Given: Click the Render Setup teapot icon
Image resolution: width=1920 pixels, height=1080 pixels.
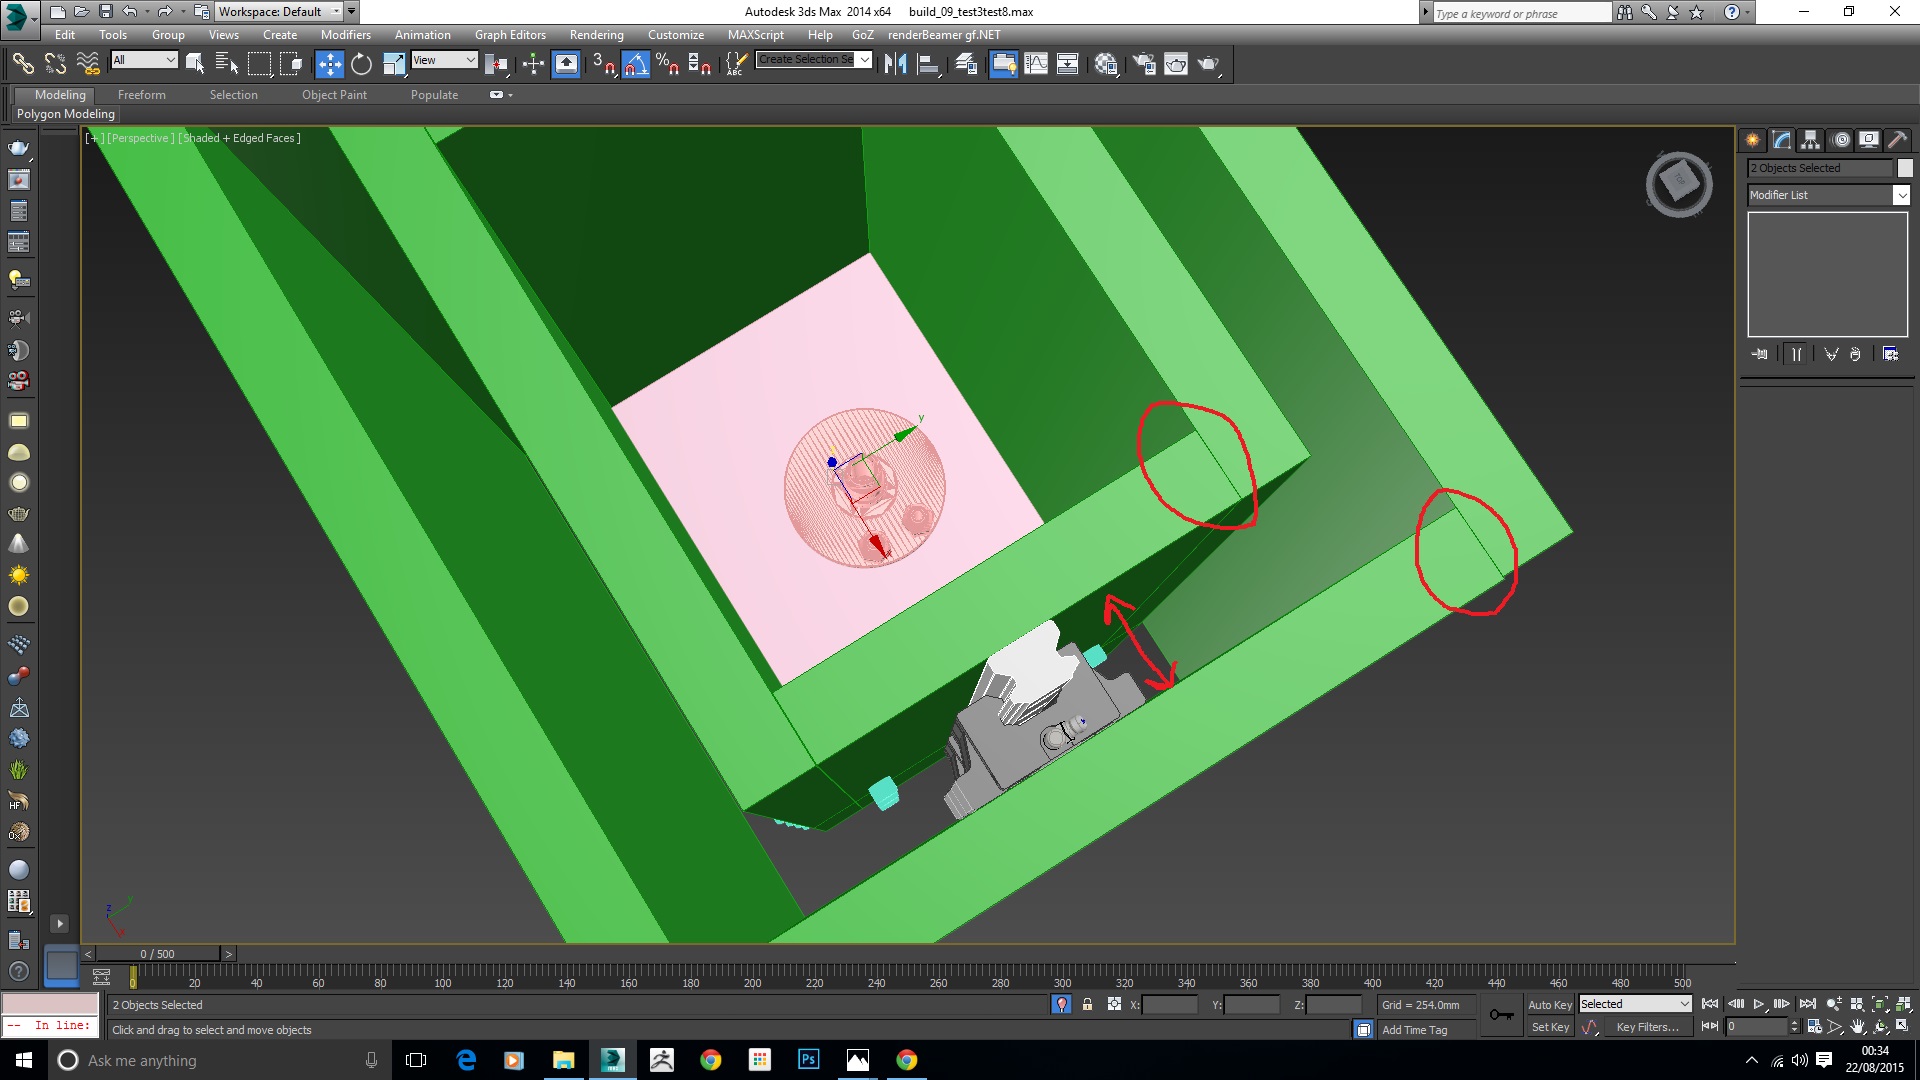Looking at the screenshot, I should [1144, 64].
